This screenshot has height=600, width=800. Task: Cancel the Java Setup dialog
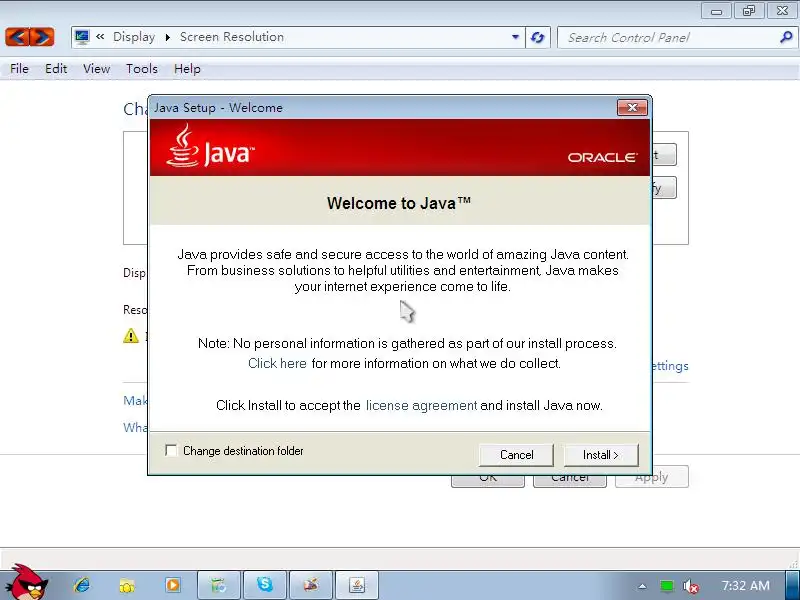pyautogui.click(x=516, y=455)
